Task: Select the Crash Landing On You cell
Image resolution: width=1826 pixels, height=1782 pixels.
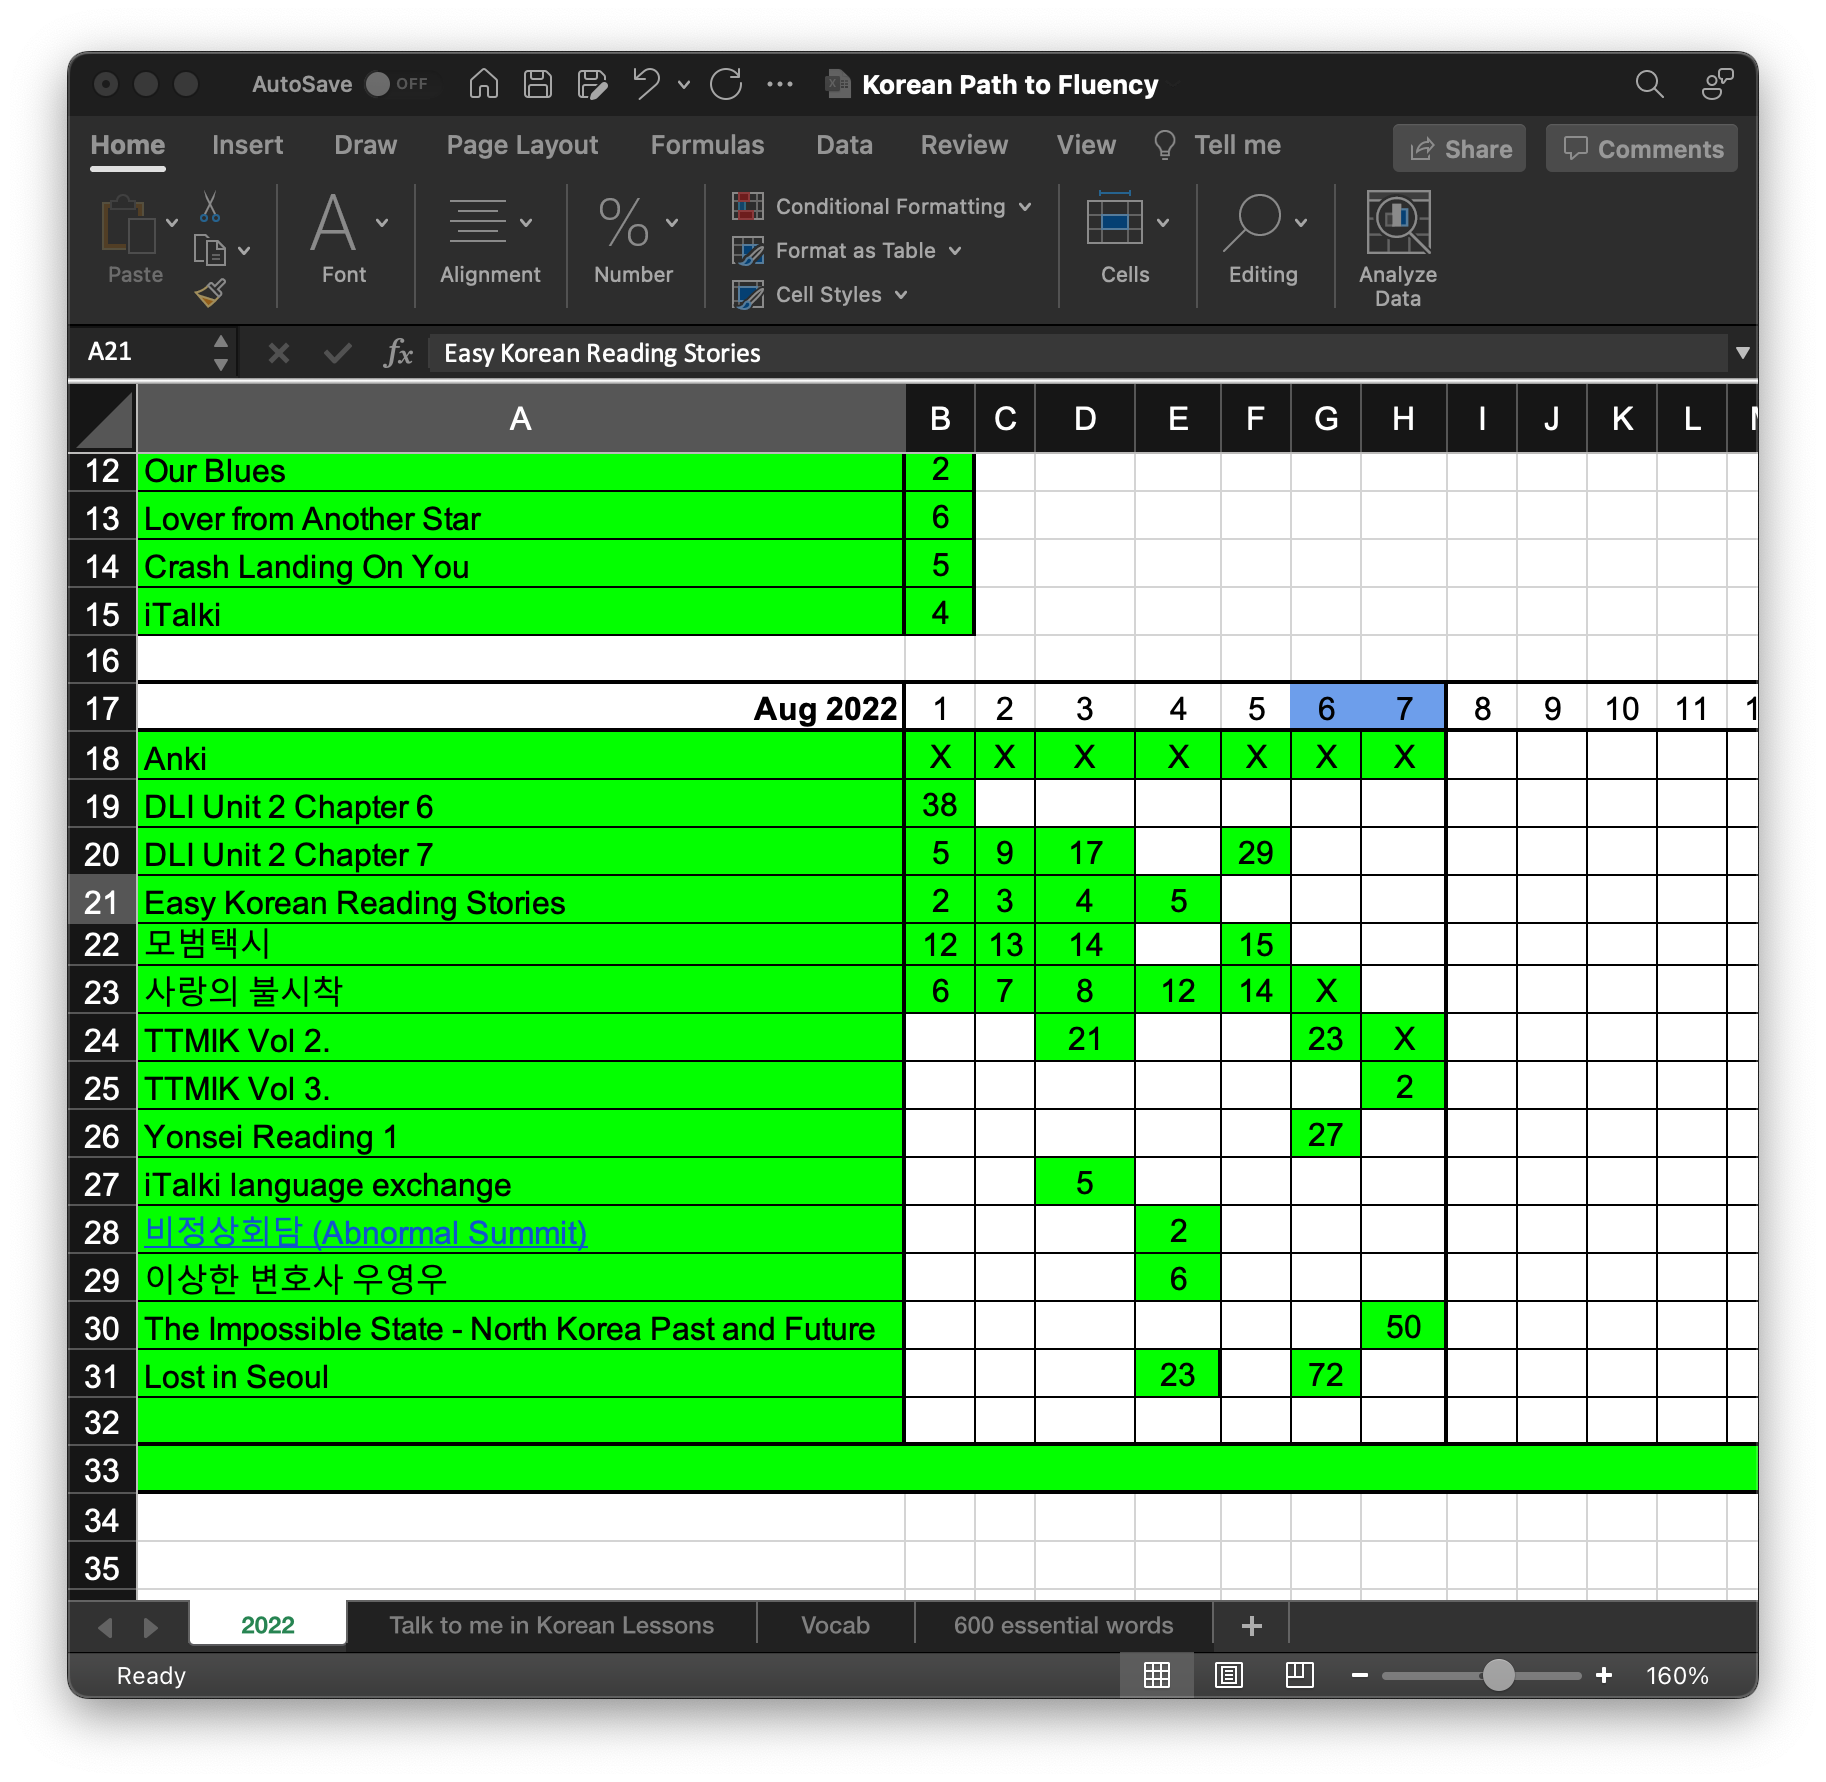Action: point(520,566)
